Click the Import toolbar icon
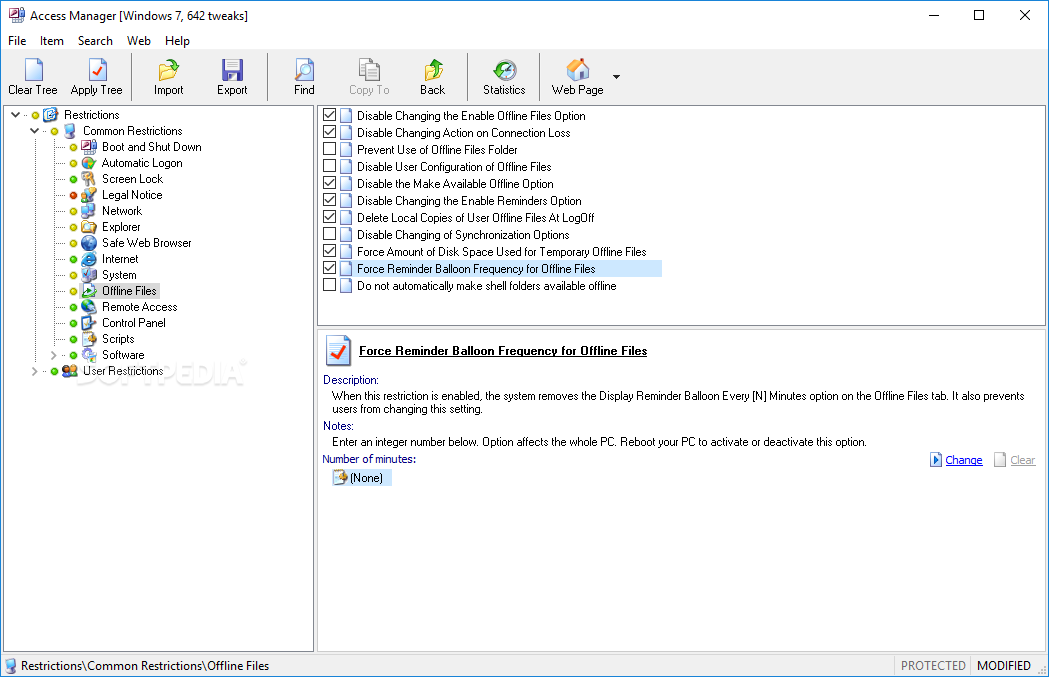Viewport: 1049px width, 677px height. (x=168, y=70)
